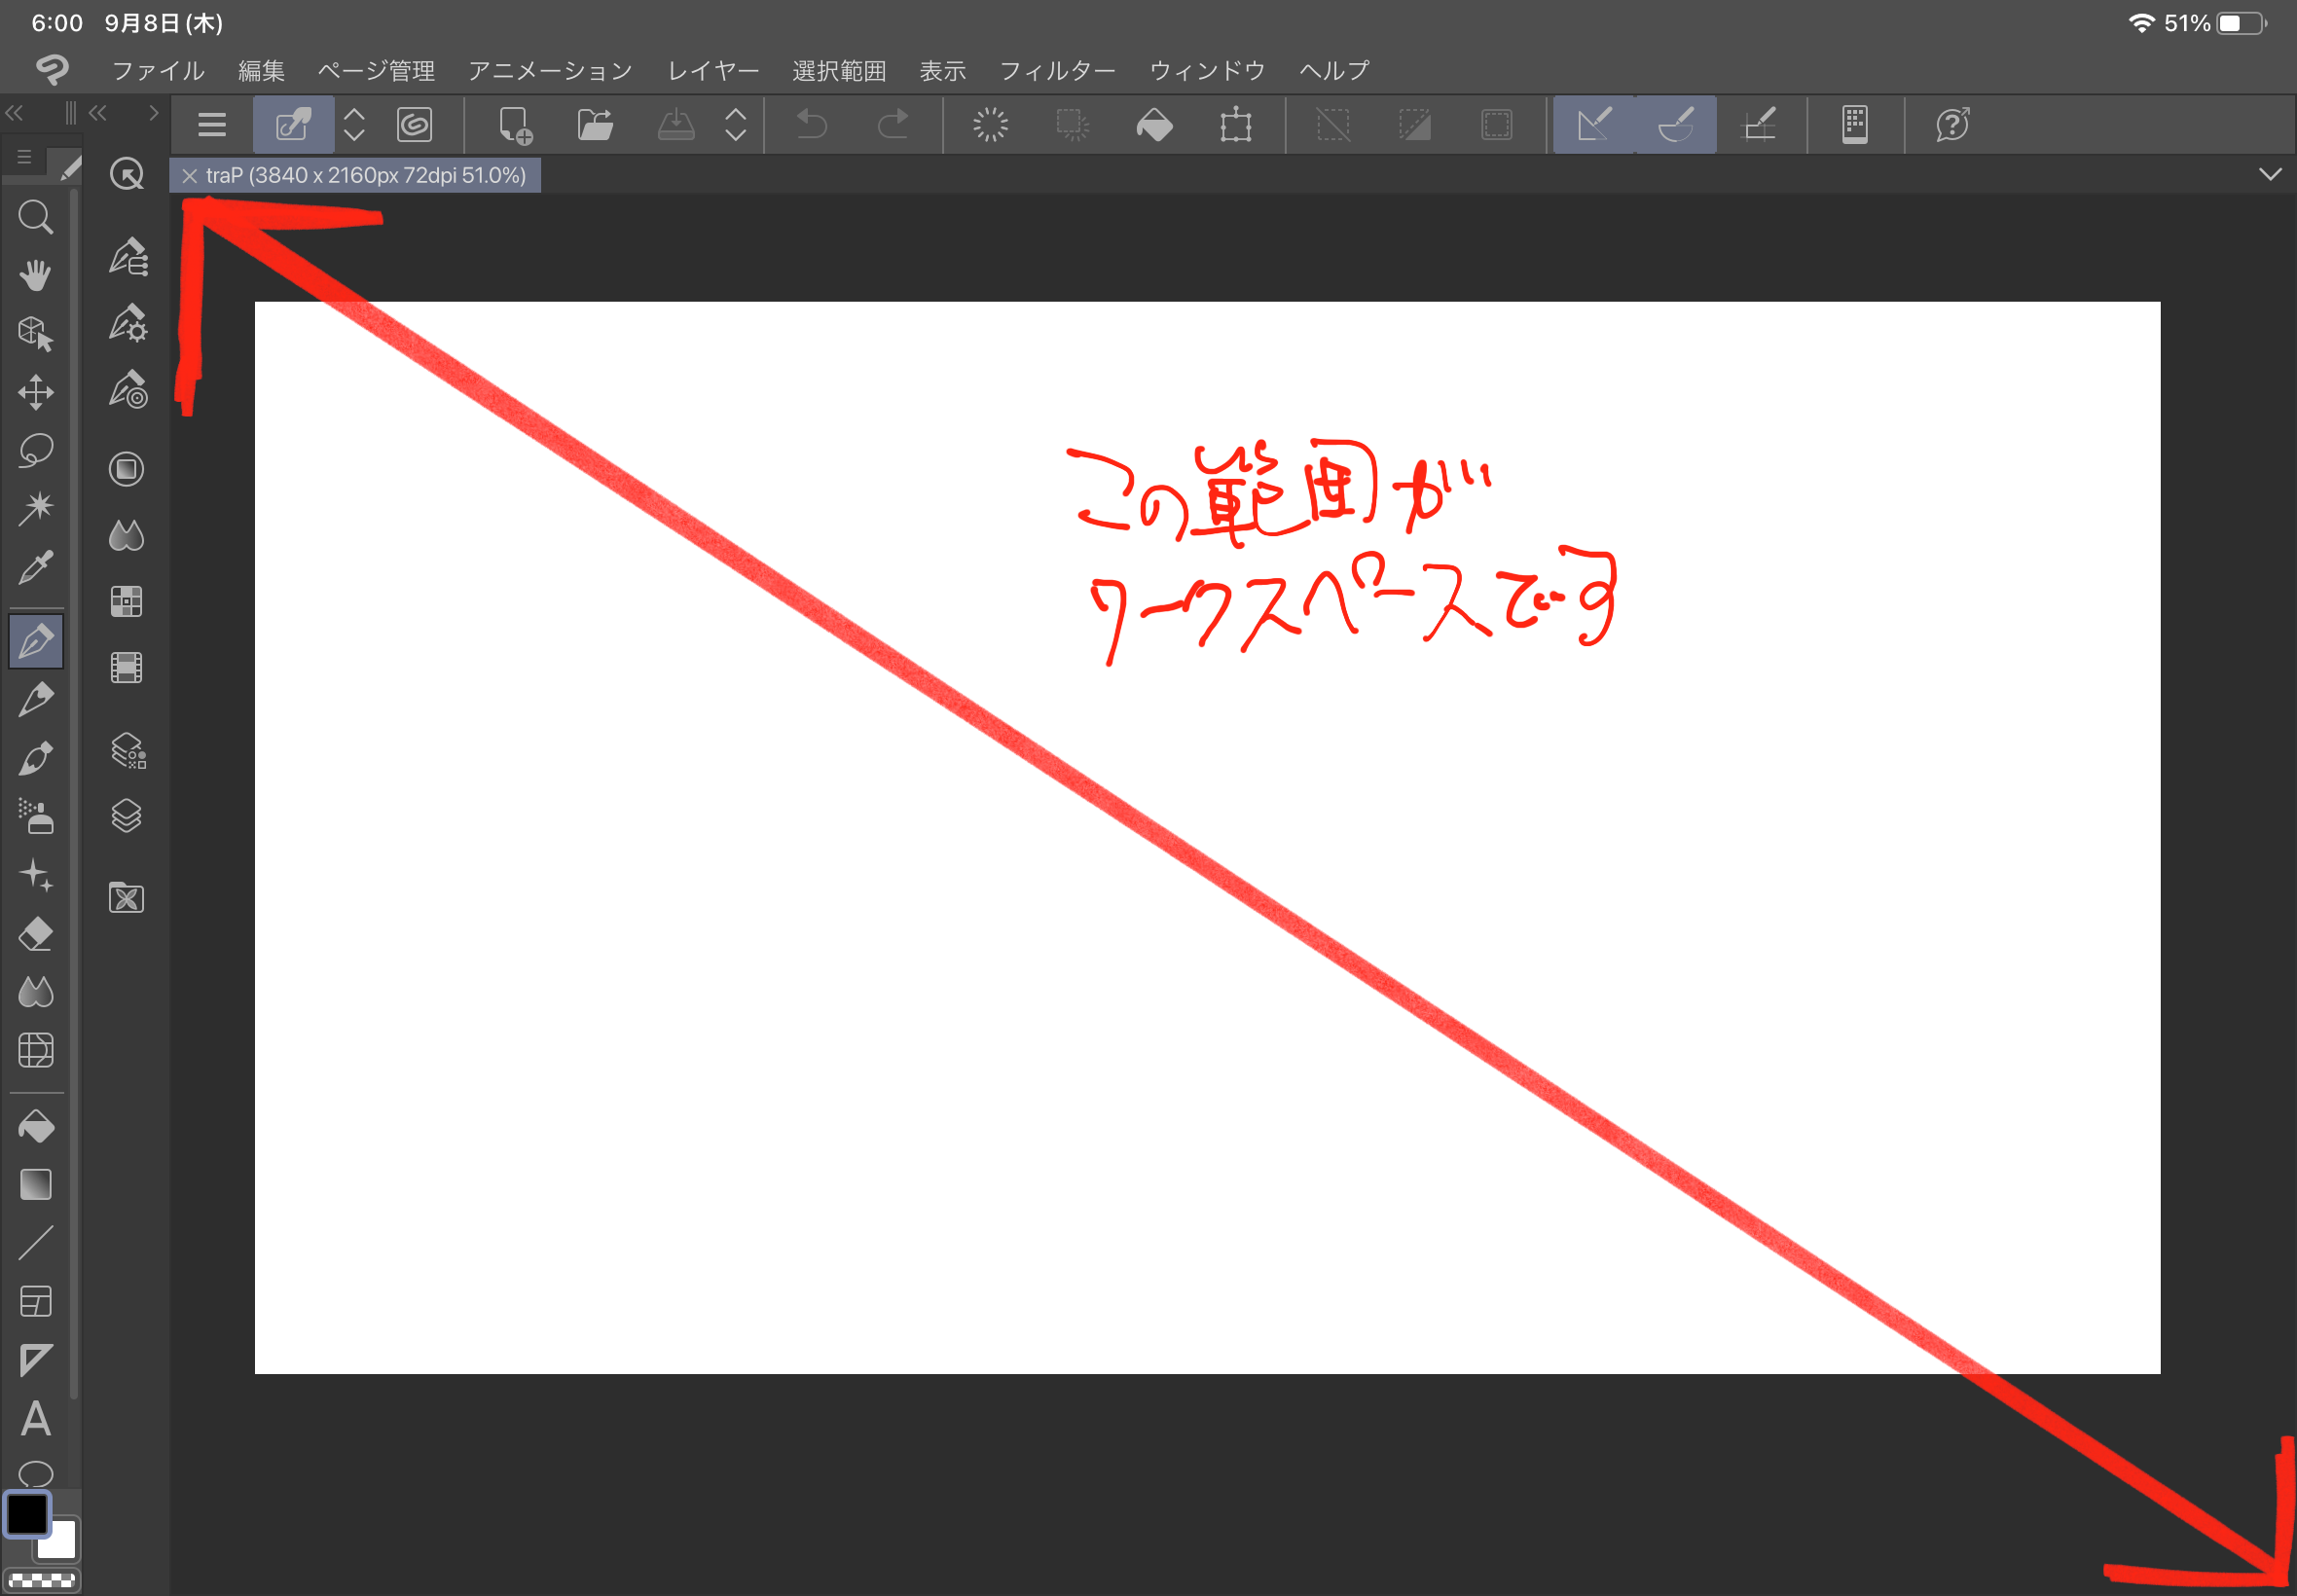Open the canvas tab list chevron at far right
The width and height of the screenshot is (2297, 1596).
click(2270, 174)
